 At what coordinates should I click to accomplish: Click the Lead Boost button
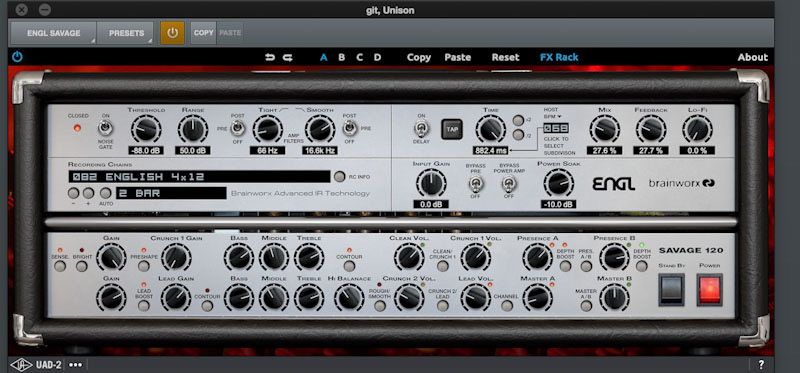click(x=144, y=306)
